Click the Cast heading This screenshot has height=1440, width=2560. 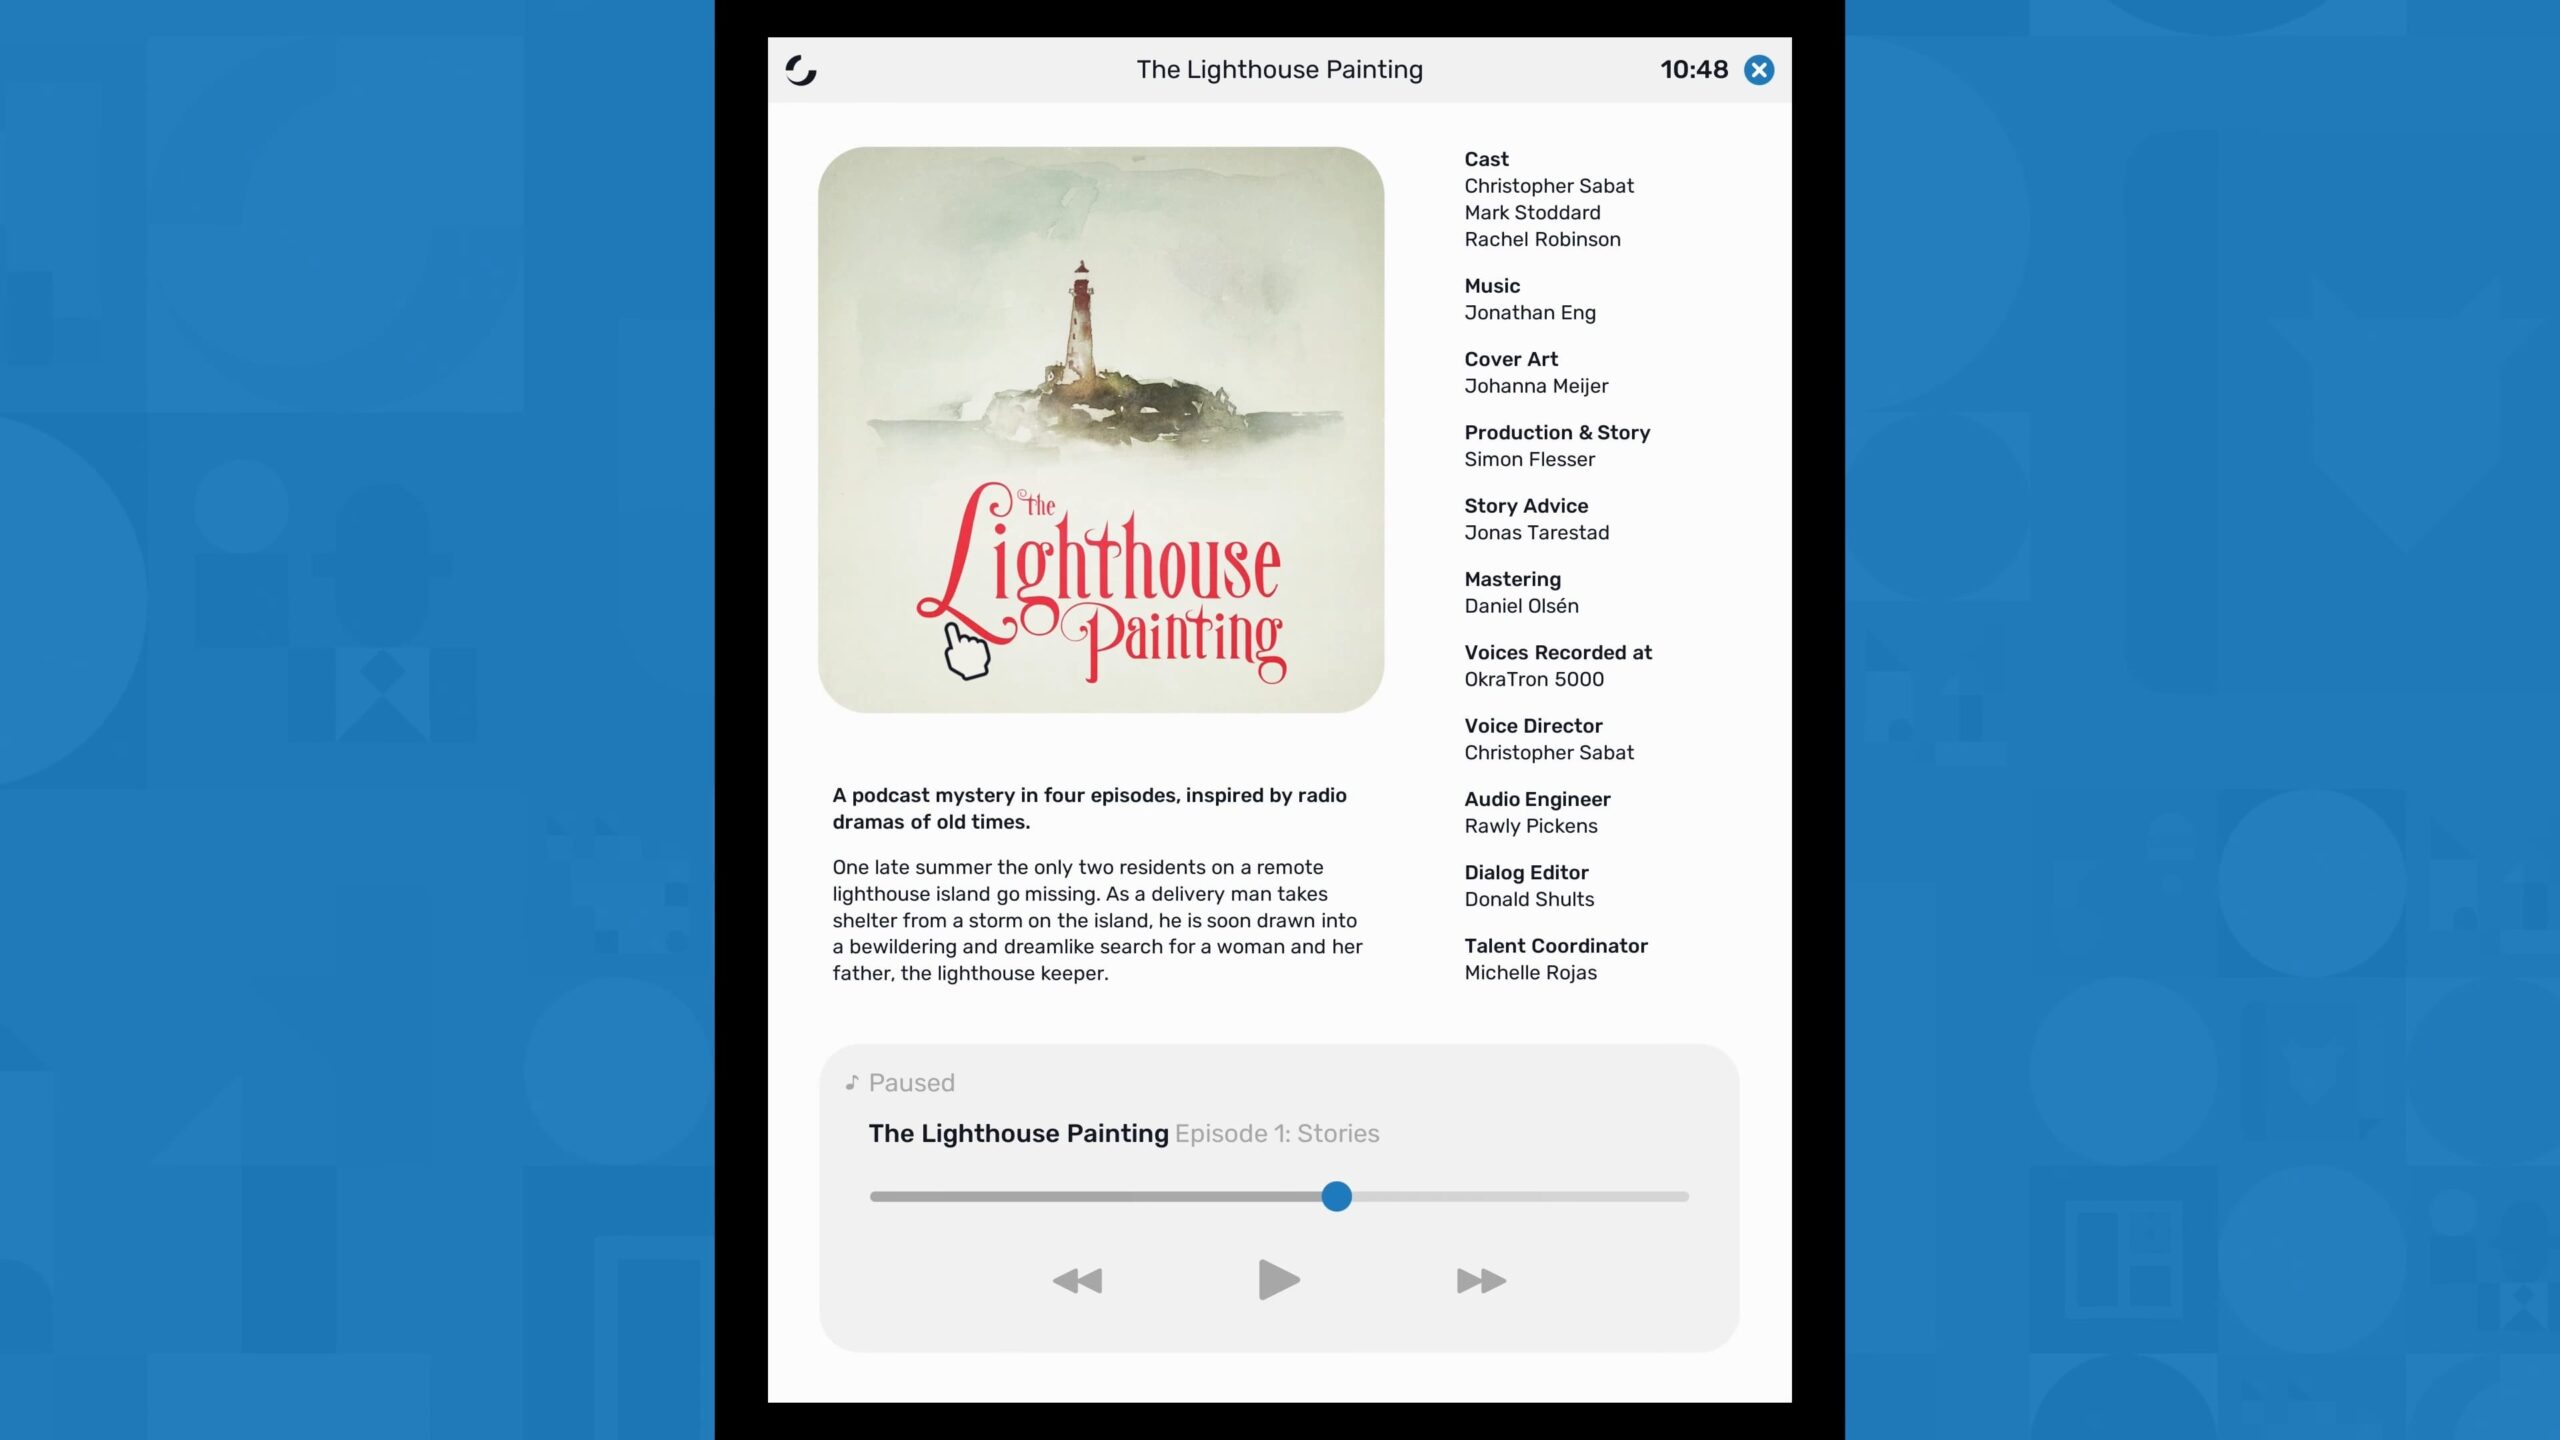[x=1486, y=160]
